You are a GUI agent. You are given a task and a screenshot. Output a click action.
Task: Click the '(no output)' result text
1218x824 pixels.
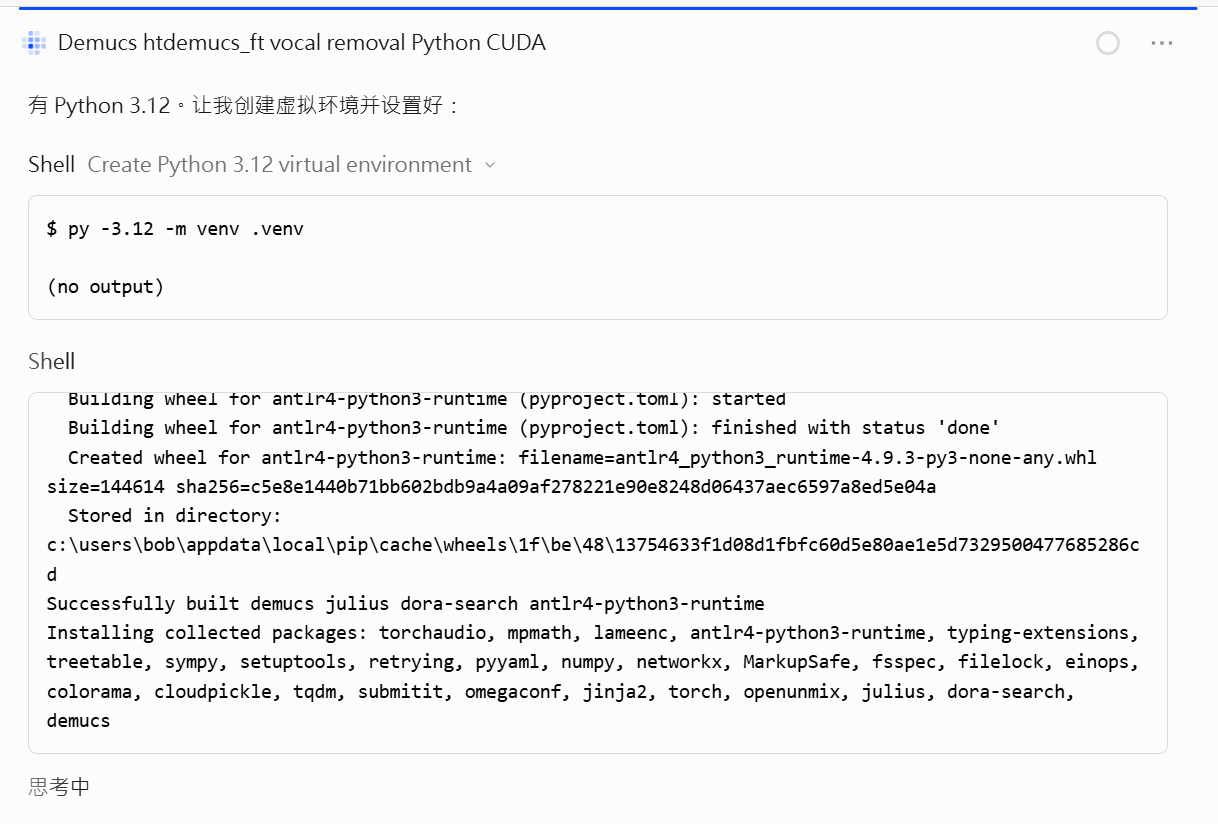pos(105,287)
